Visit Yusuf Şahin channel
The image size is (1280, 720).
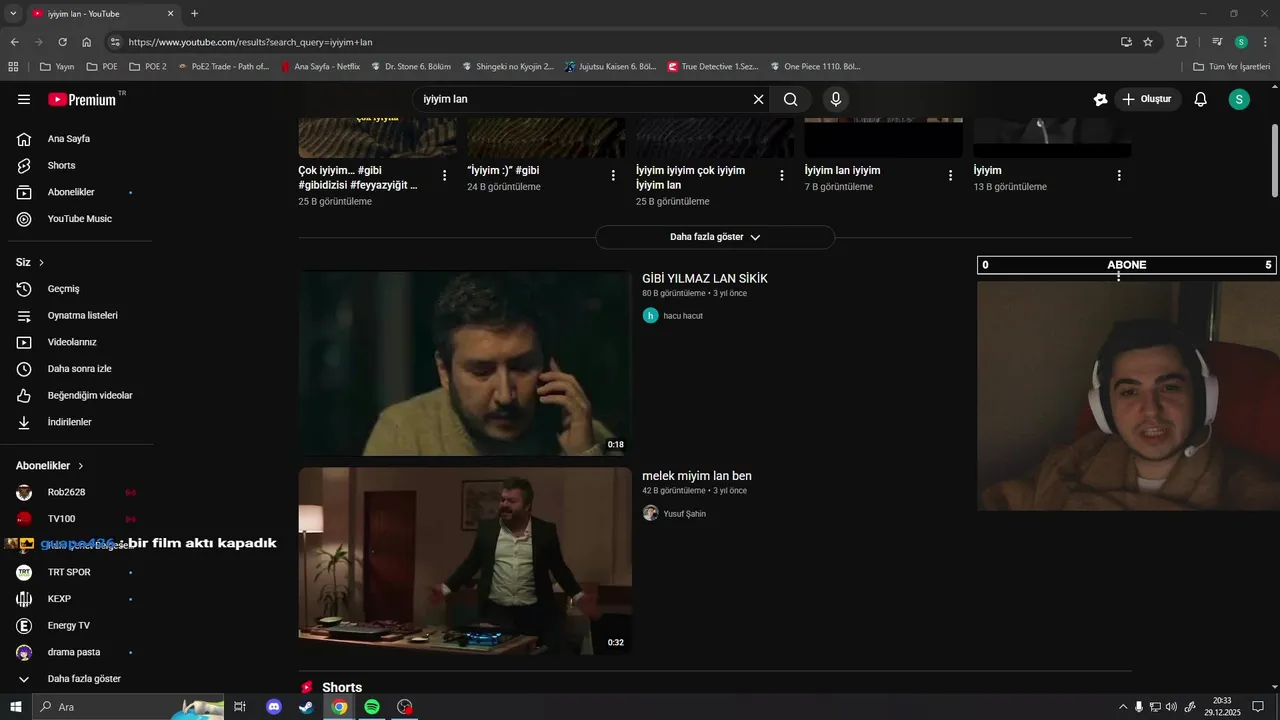pyautogui.click(x=685, y=514)
